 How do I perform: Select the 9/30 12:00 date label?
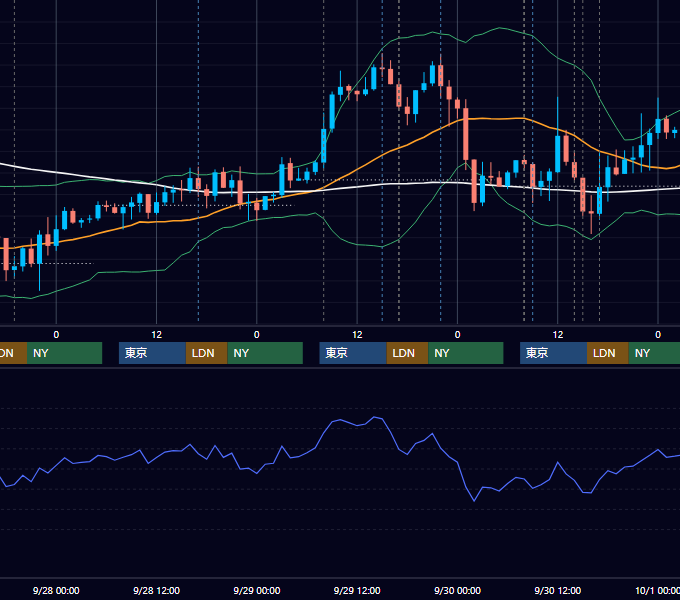558,590
